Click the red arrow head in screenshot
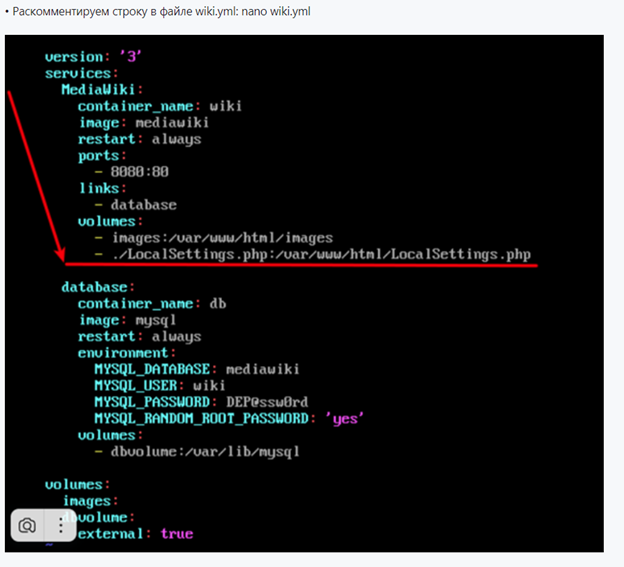Viewport: 624px width, 567px height. coord(62,255)
